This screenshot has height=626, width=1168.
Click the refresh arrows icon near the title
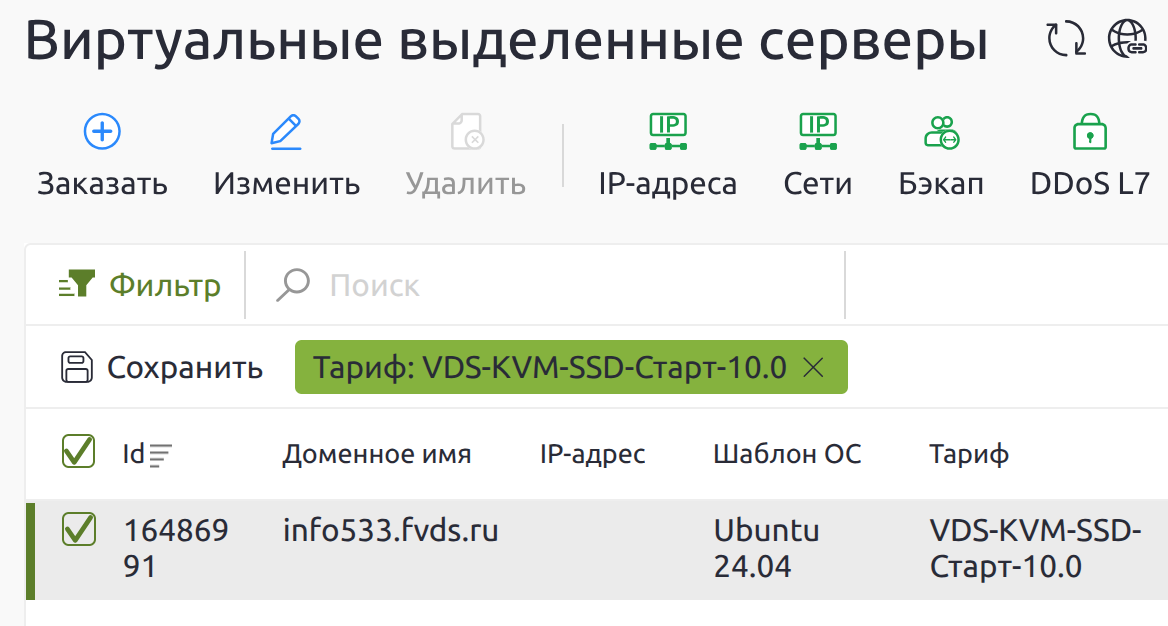[x=1065, y=40]
